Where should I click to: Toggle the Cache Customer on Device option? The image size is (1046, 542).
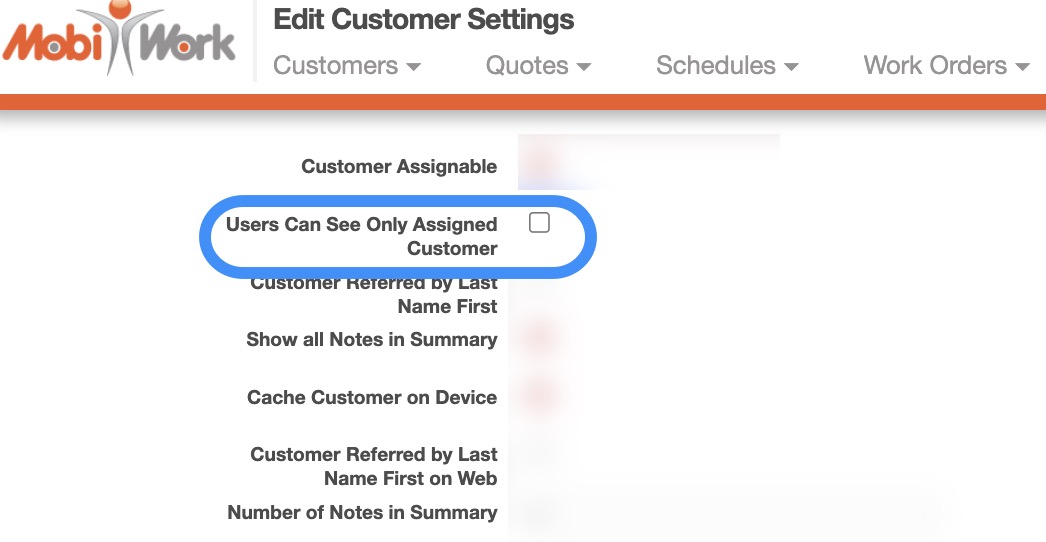(x=539, y=396)
